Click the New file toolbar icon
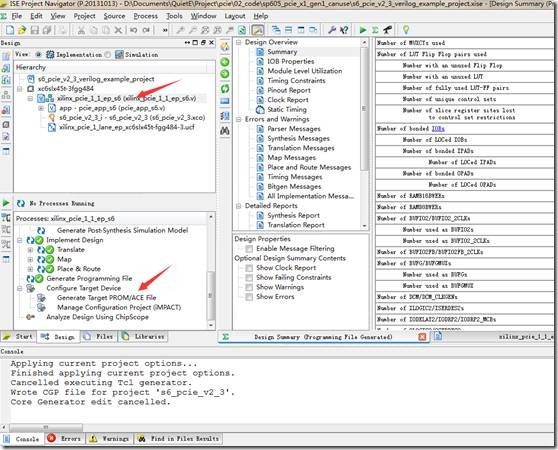558x450 pixels. click(x=10, y=30)
